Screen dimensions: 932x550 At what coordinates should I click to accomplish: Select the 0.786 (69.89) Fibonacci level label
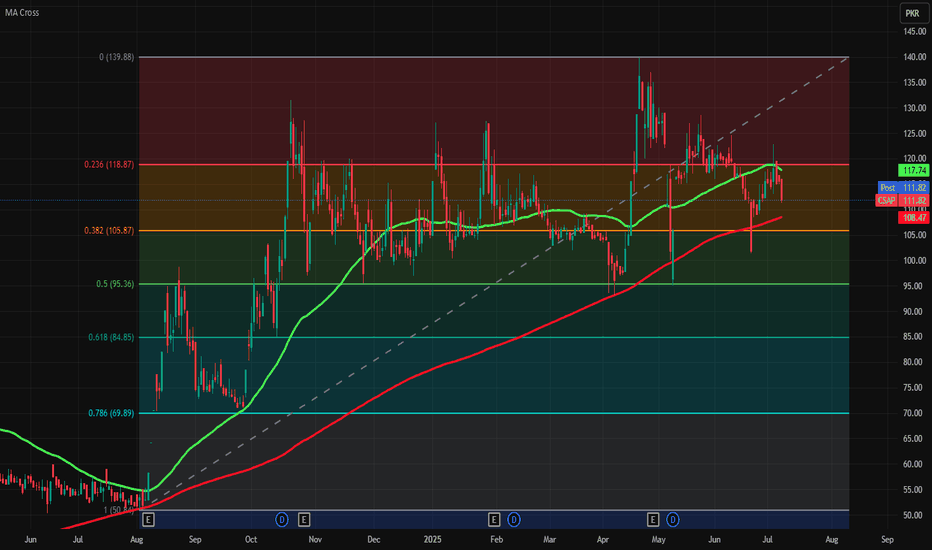(x=111, y=413)
